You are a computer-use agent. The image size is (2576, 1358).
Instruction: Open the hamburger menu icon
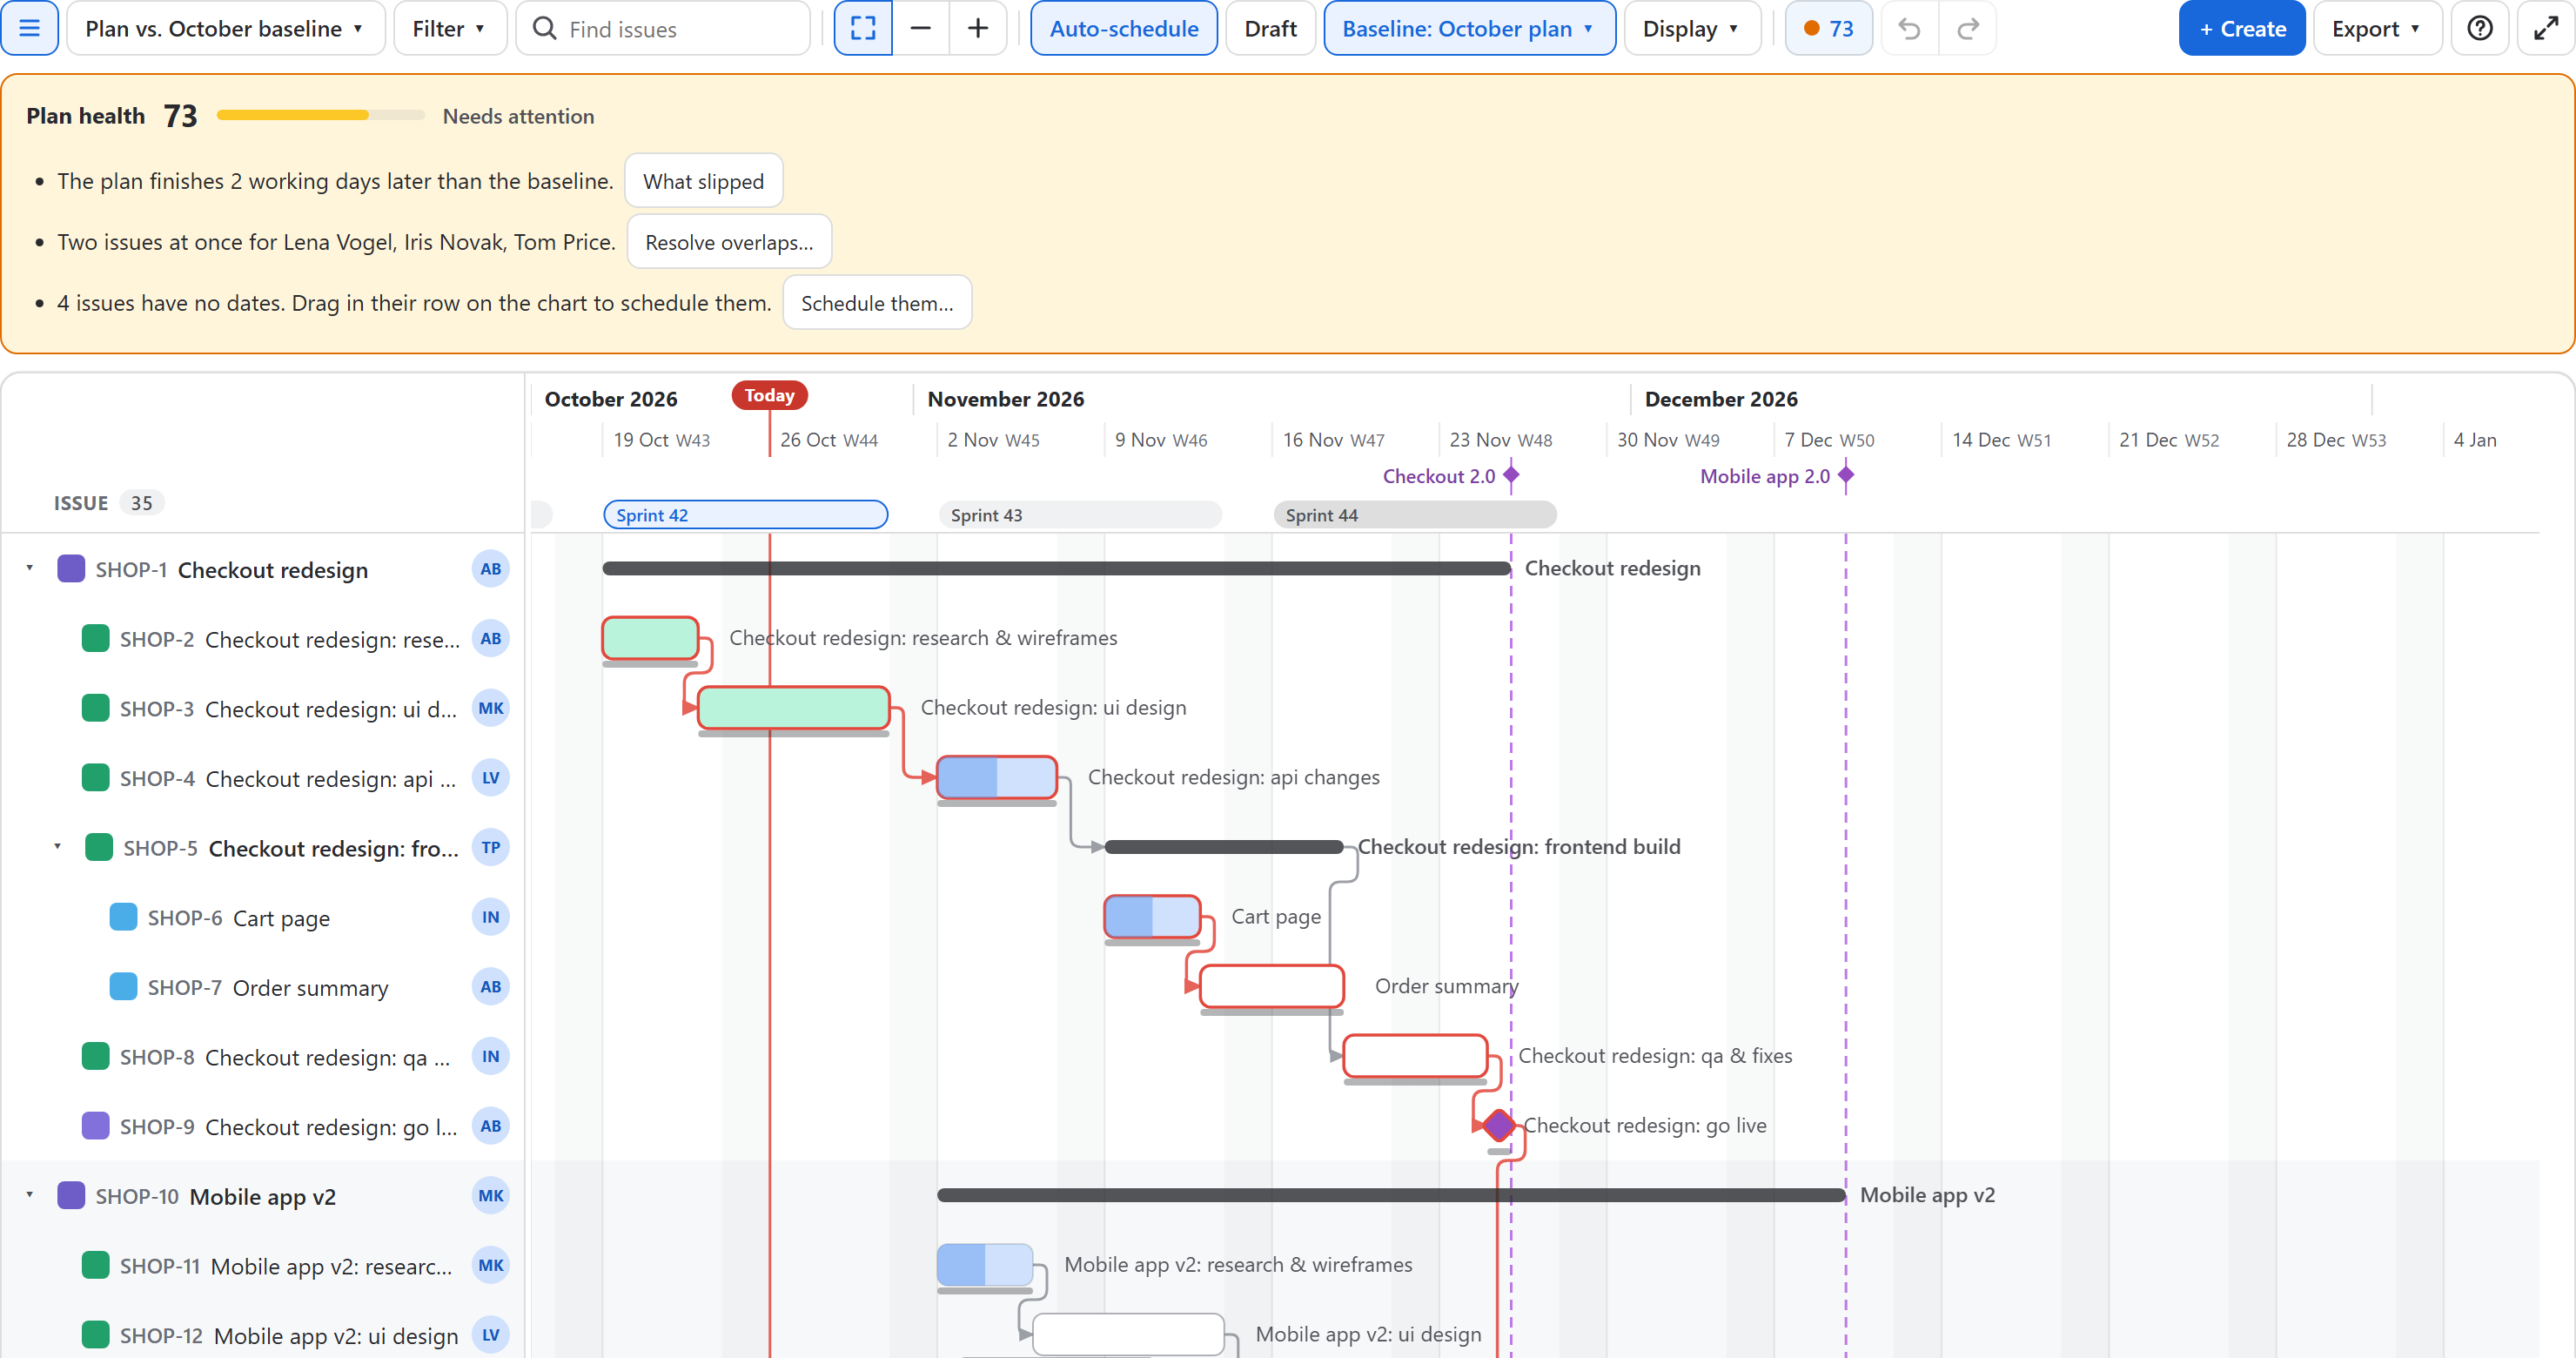pos(30,28)
